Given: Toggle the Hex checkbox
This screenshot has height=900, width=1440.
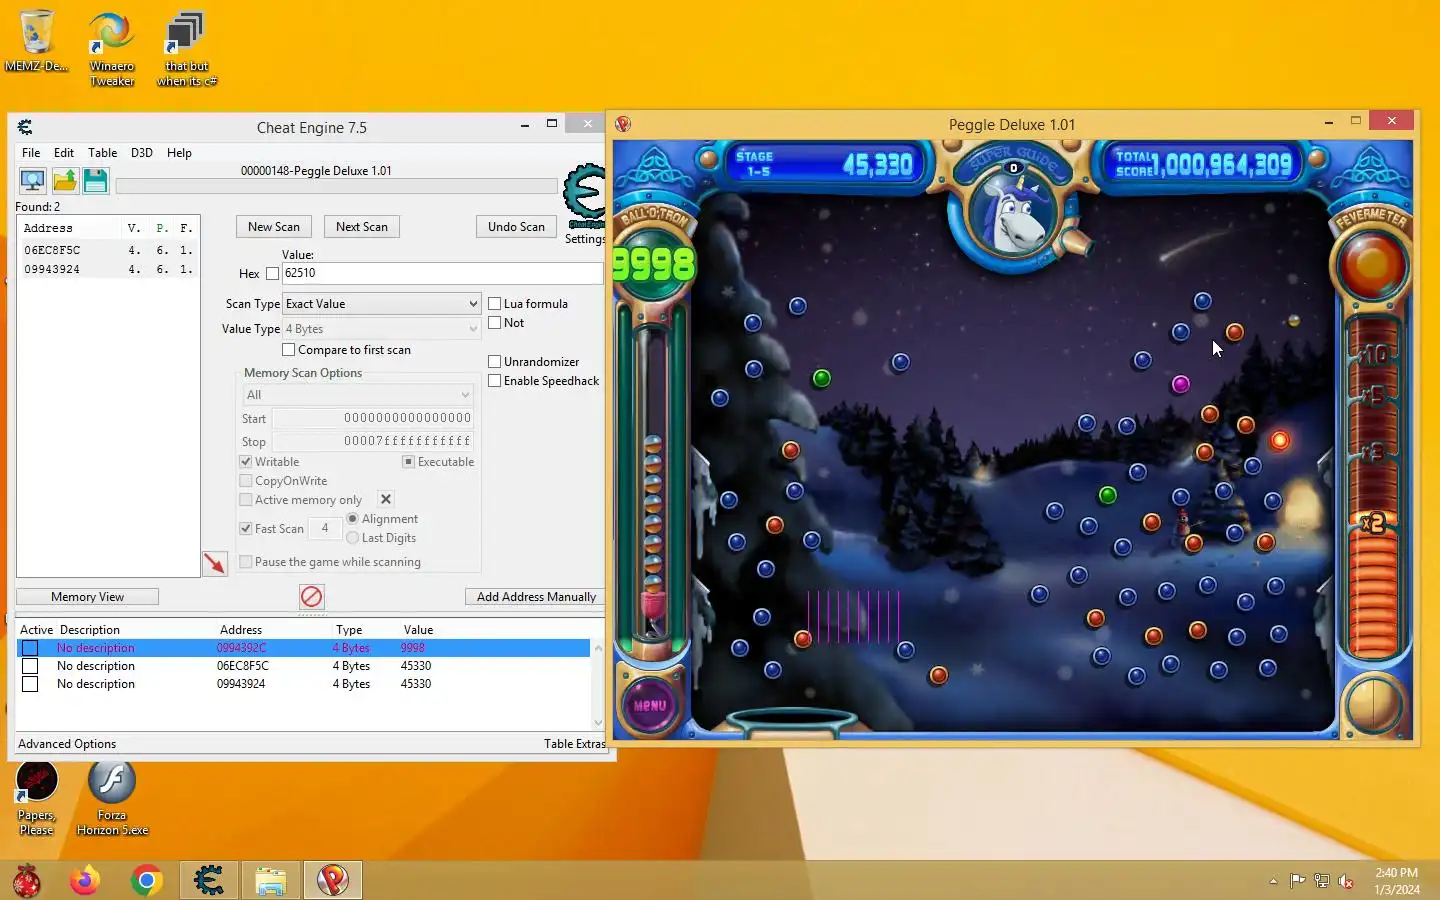Looking at the screenshot, I should click(272, 273).
